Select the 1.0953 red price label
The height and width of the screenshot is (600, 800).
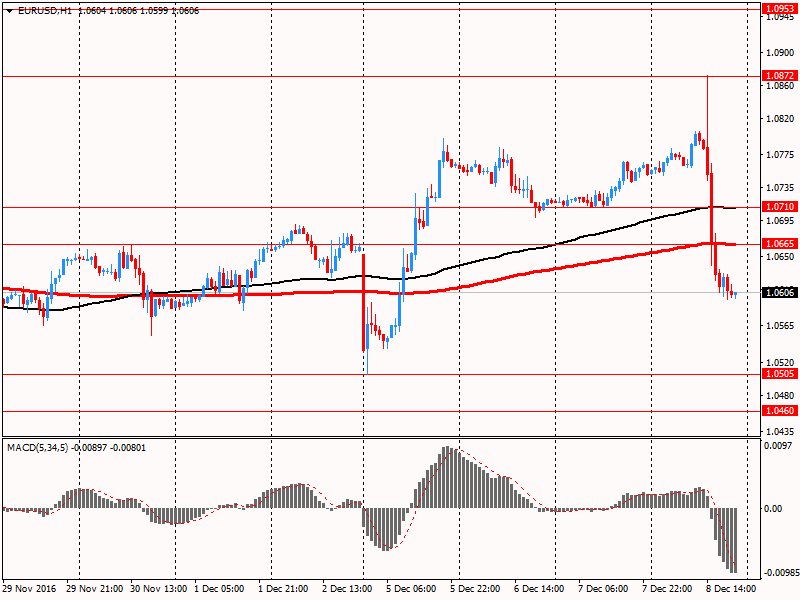(779, 9)
